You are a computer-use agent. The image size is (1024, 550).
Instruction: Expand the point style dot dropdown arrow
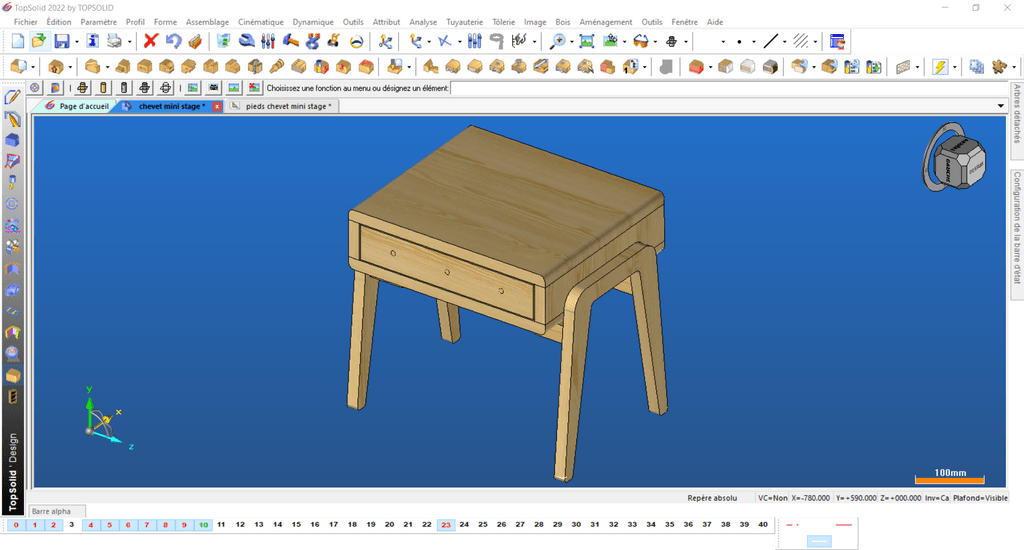click(754, 42)
